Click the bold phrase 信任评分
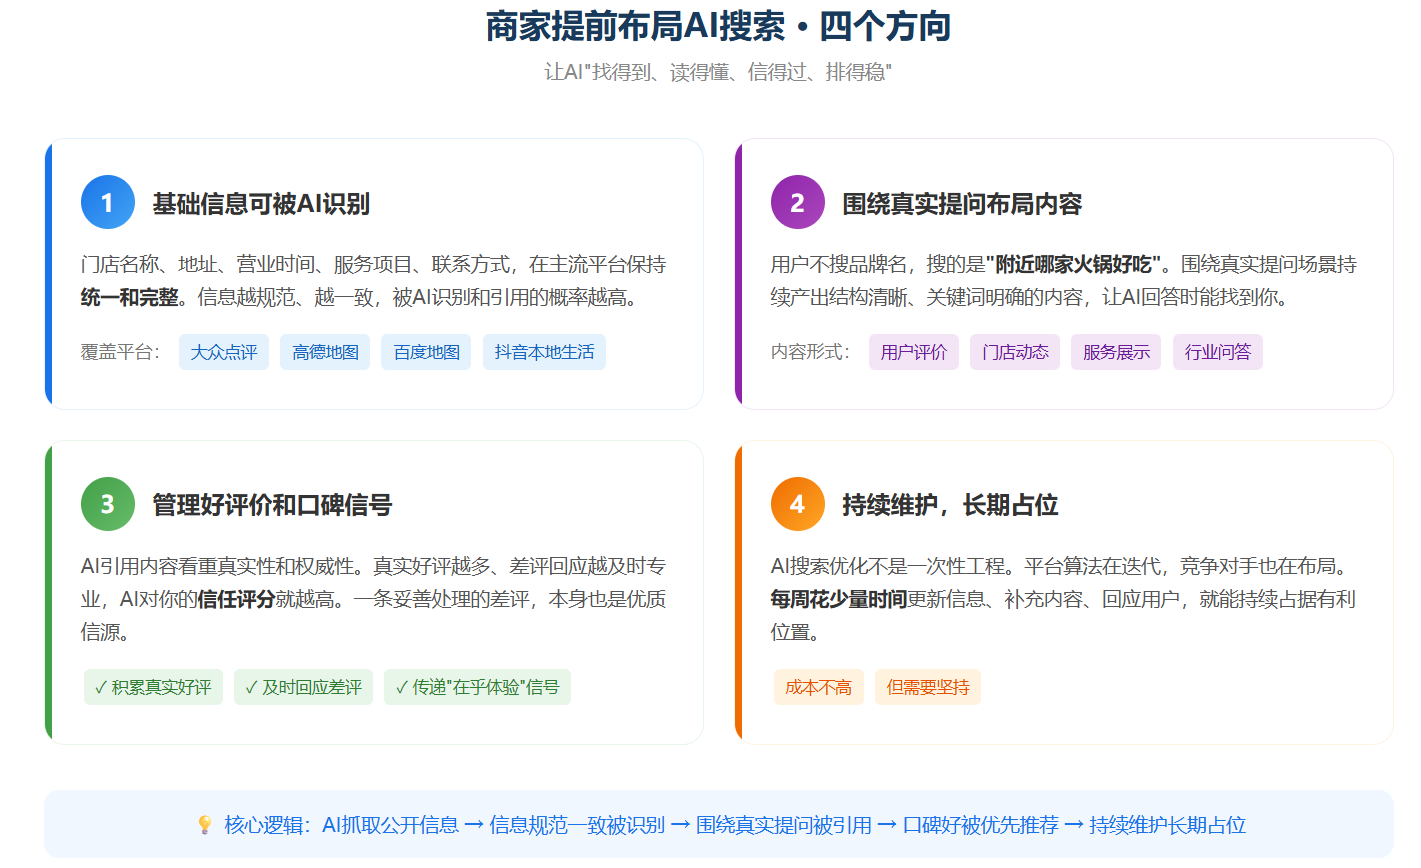Screen dimensions: 1421x868 [236, 599]
